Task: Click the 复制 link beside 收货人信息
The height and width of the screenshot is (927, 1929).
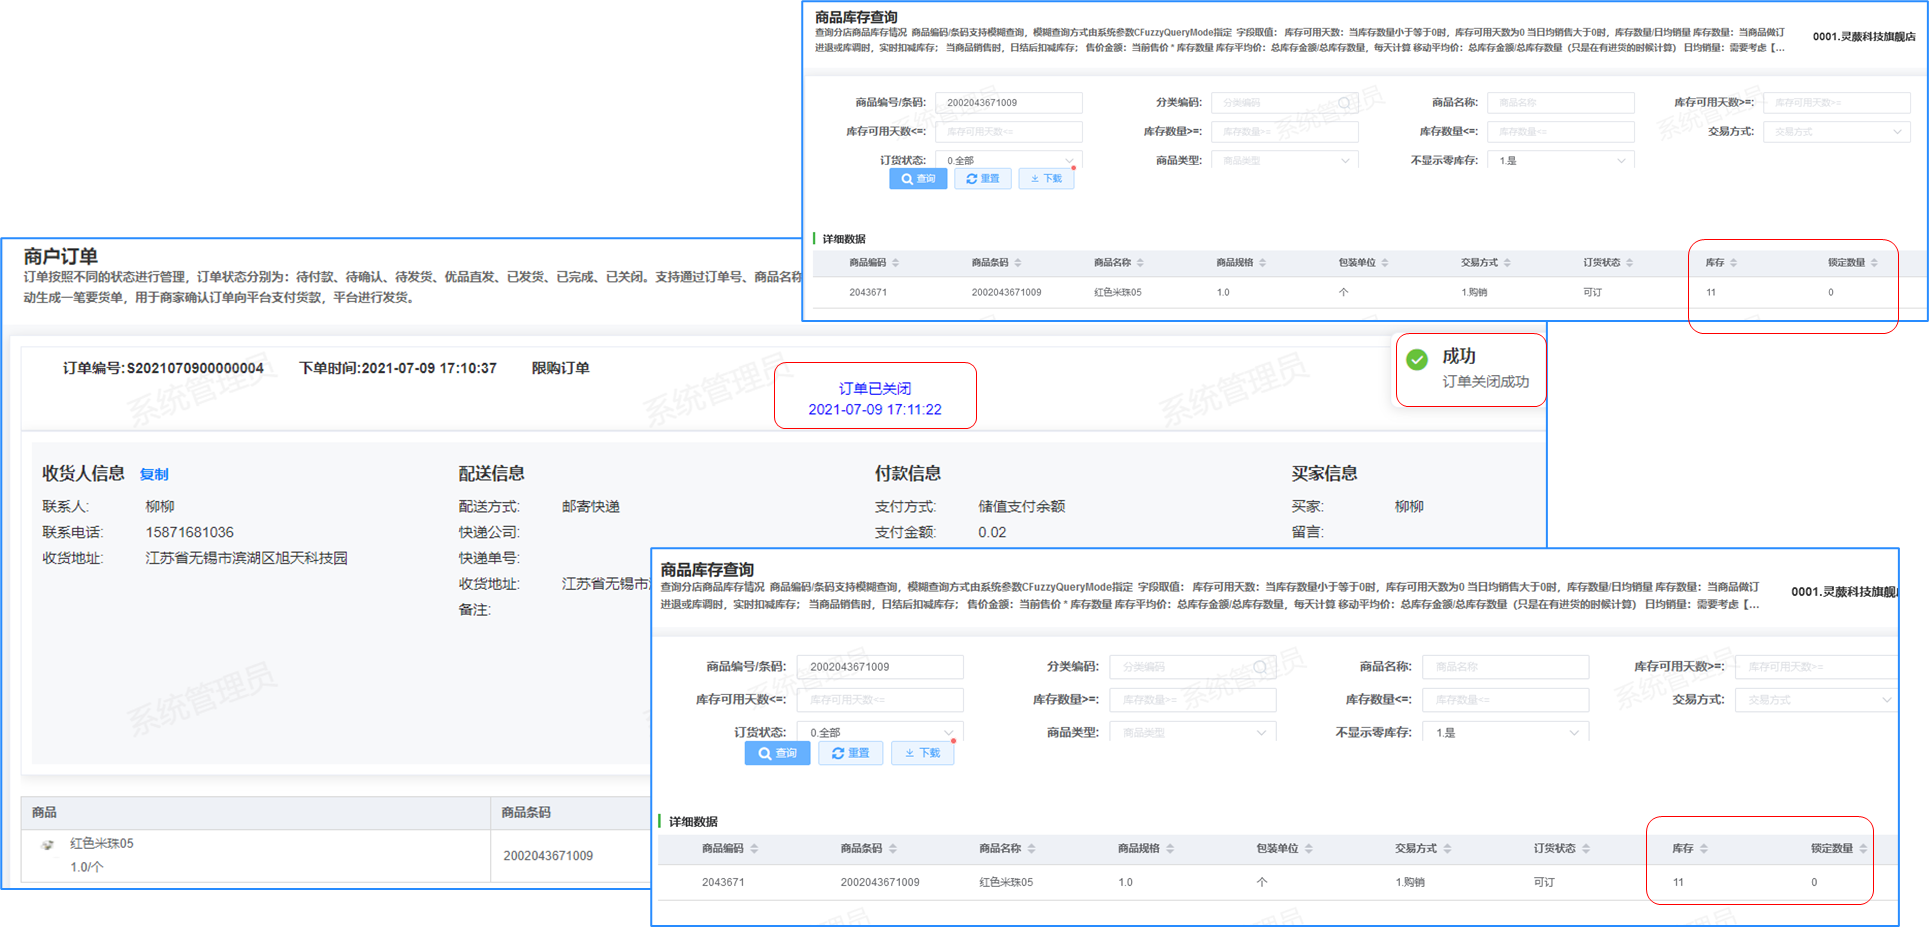Action: click(154, 474)
